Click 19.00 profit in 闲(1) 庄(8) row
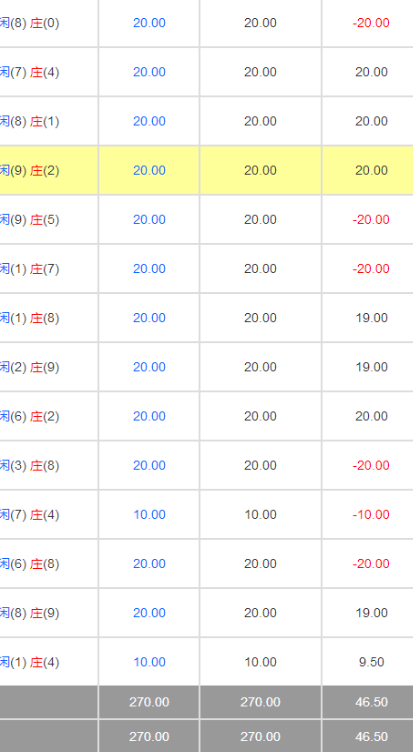 click(x=371, y=318)
